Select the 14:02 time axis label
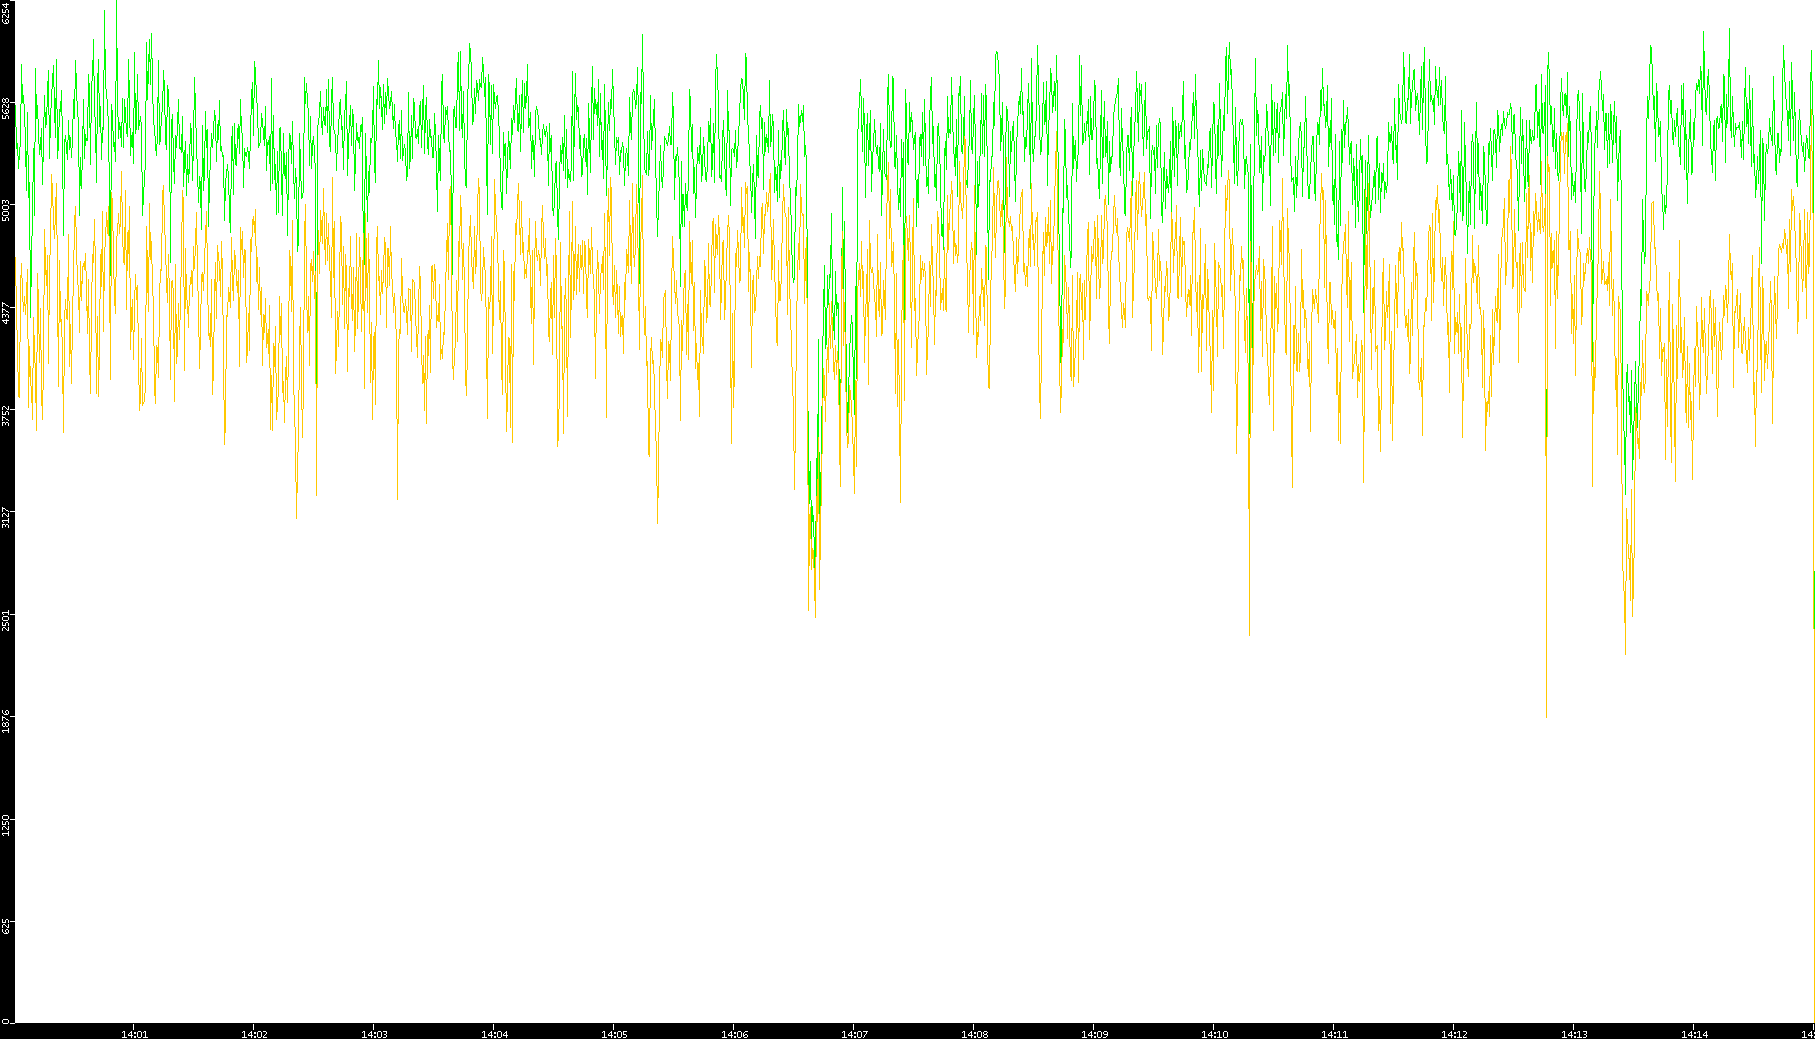The height and width of the screenshot is (1039, 1815). pyautogui.click(x=254, y=1034)
